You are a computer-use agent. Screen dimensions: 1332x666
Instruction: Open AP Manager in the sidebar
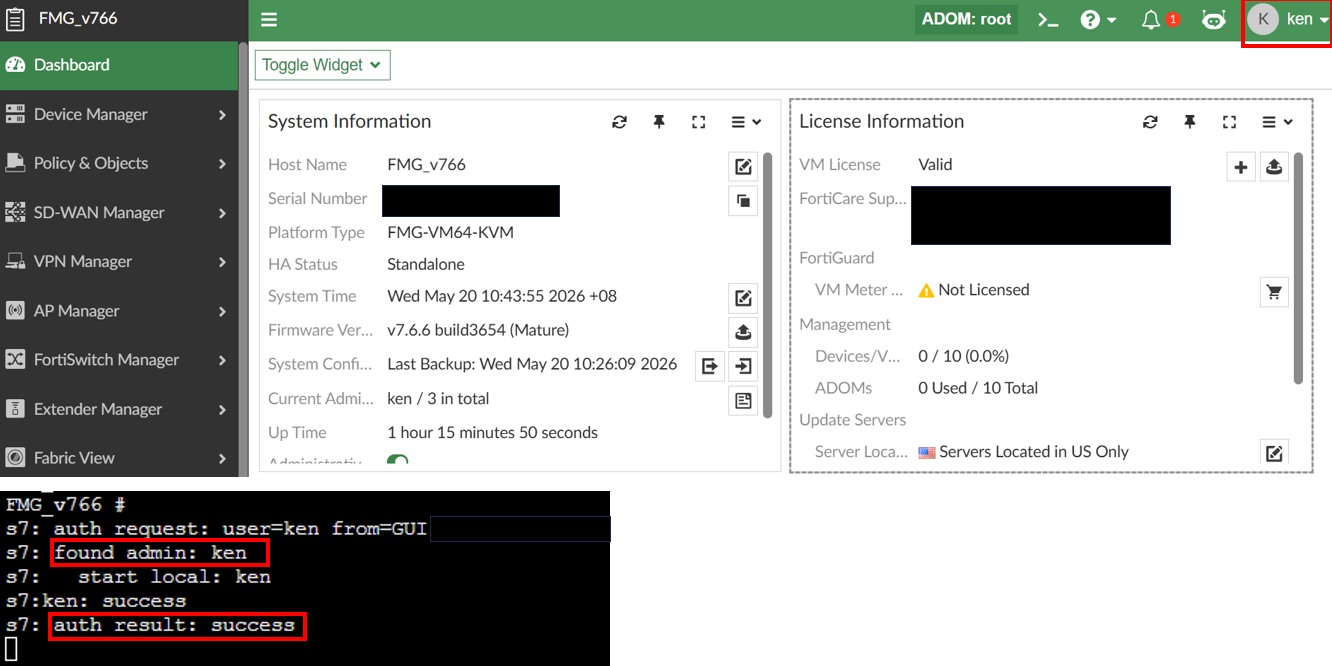(119, 311)
